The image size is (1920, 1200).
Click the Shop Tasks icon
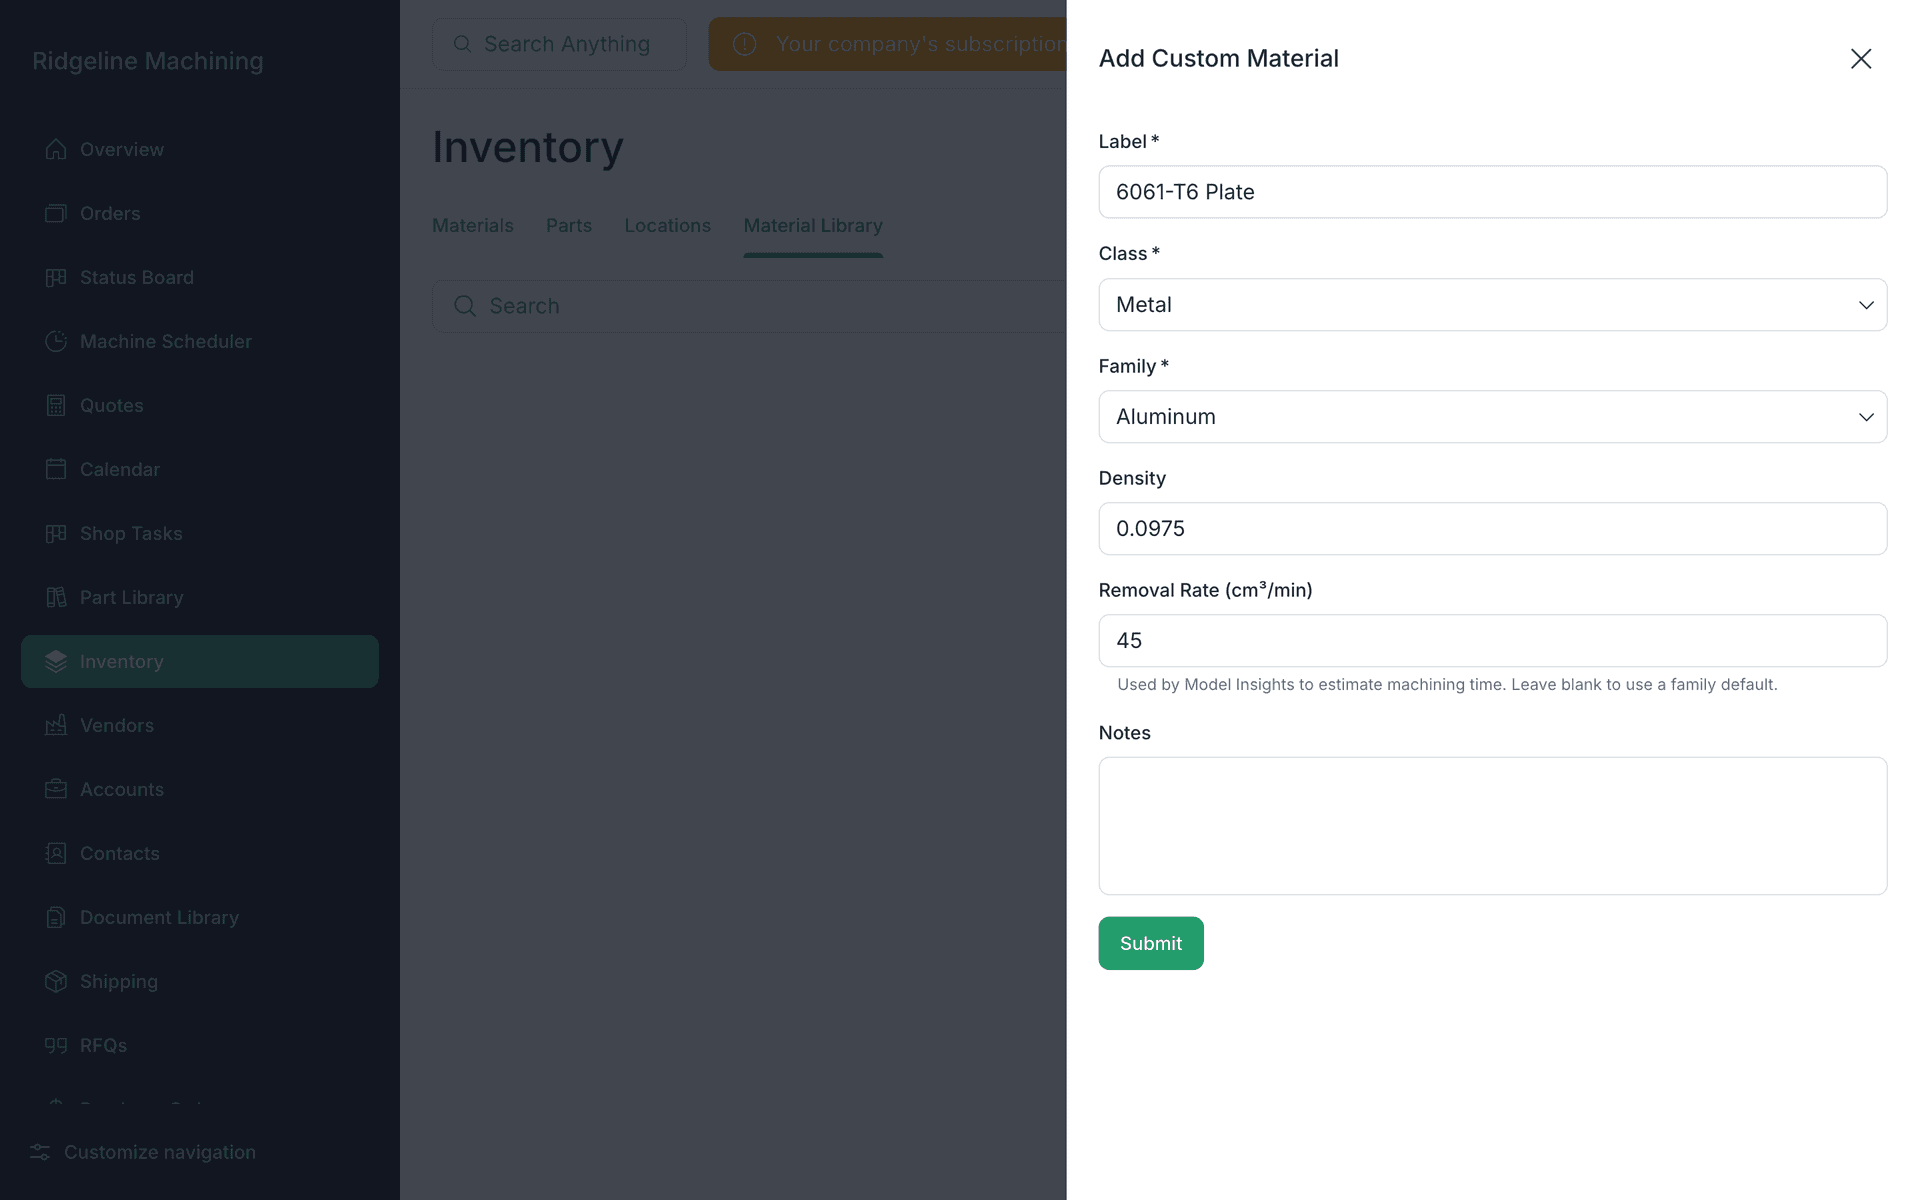tap(56, 533)
